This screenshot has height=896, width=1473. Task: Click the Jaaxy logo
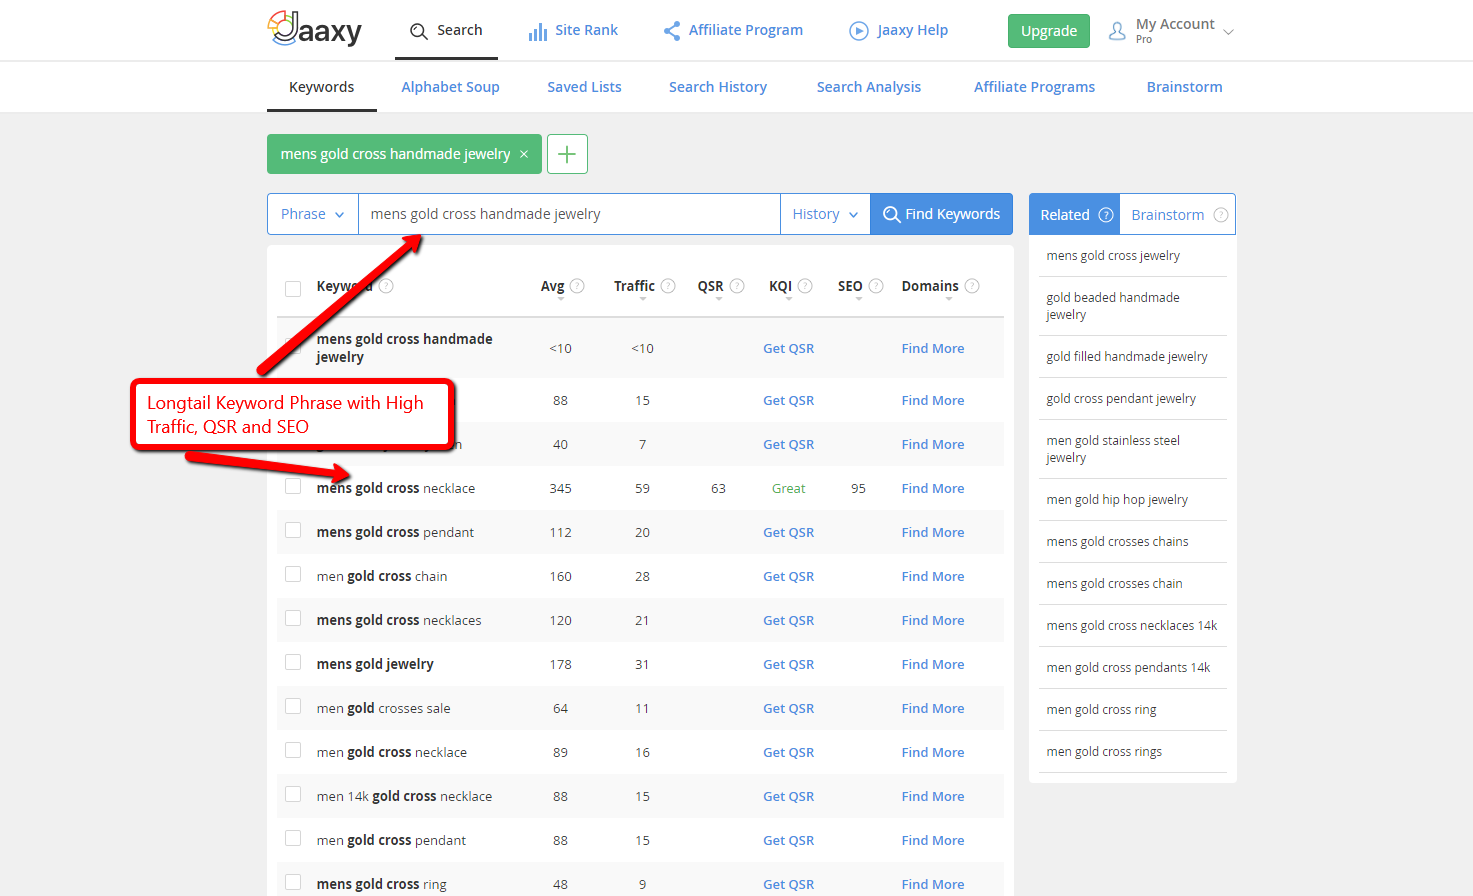pyautogui.click(x=315, y=29)
